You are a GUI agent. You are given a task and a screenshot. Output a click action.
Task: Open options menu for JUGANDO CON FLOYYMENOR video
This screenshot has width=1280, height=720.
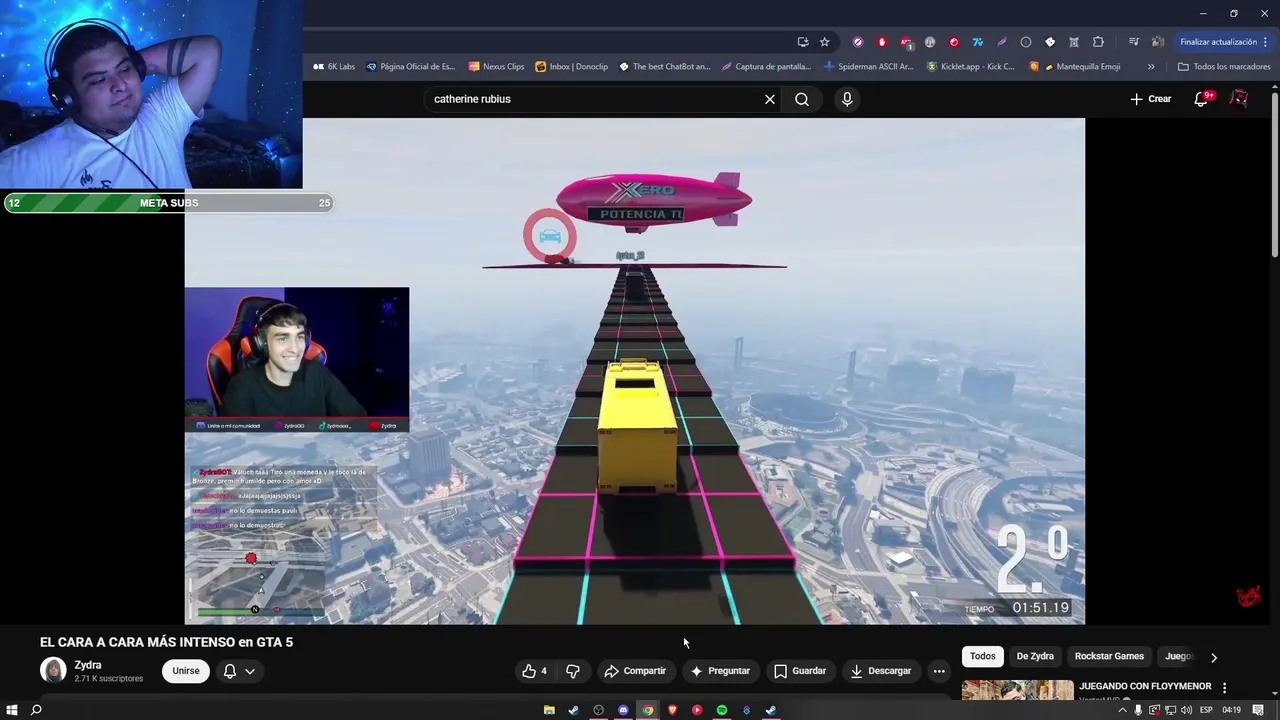1224,688
